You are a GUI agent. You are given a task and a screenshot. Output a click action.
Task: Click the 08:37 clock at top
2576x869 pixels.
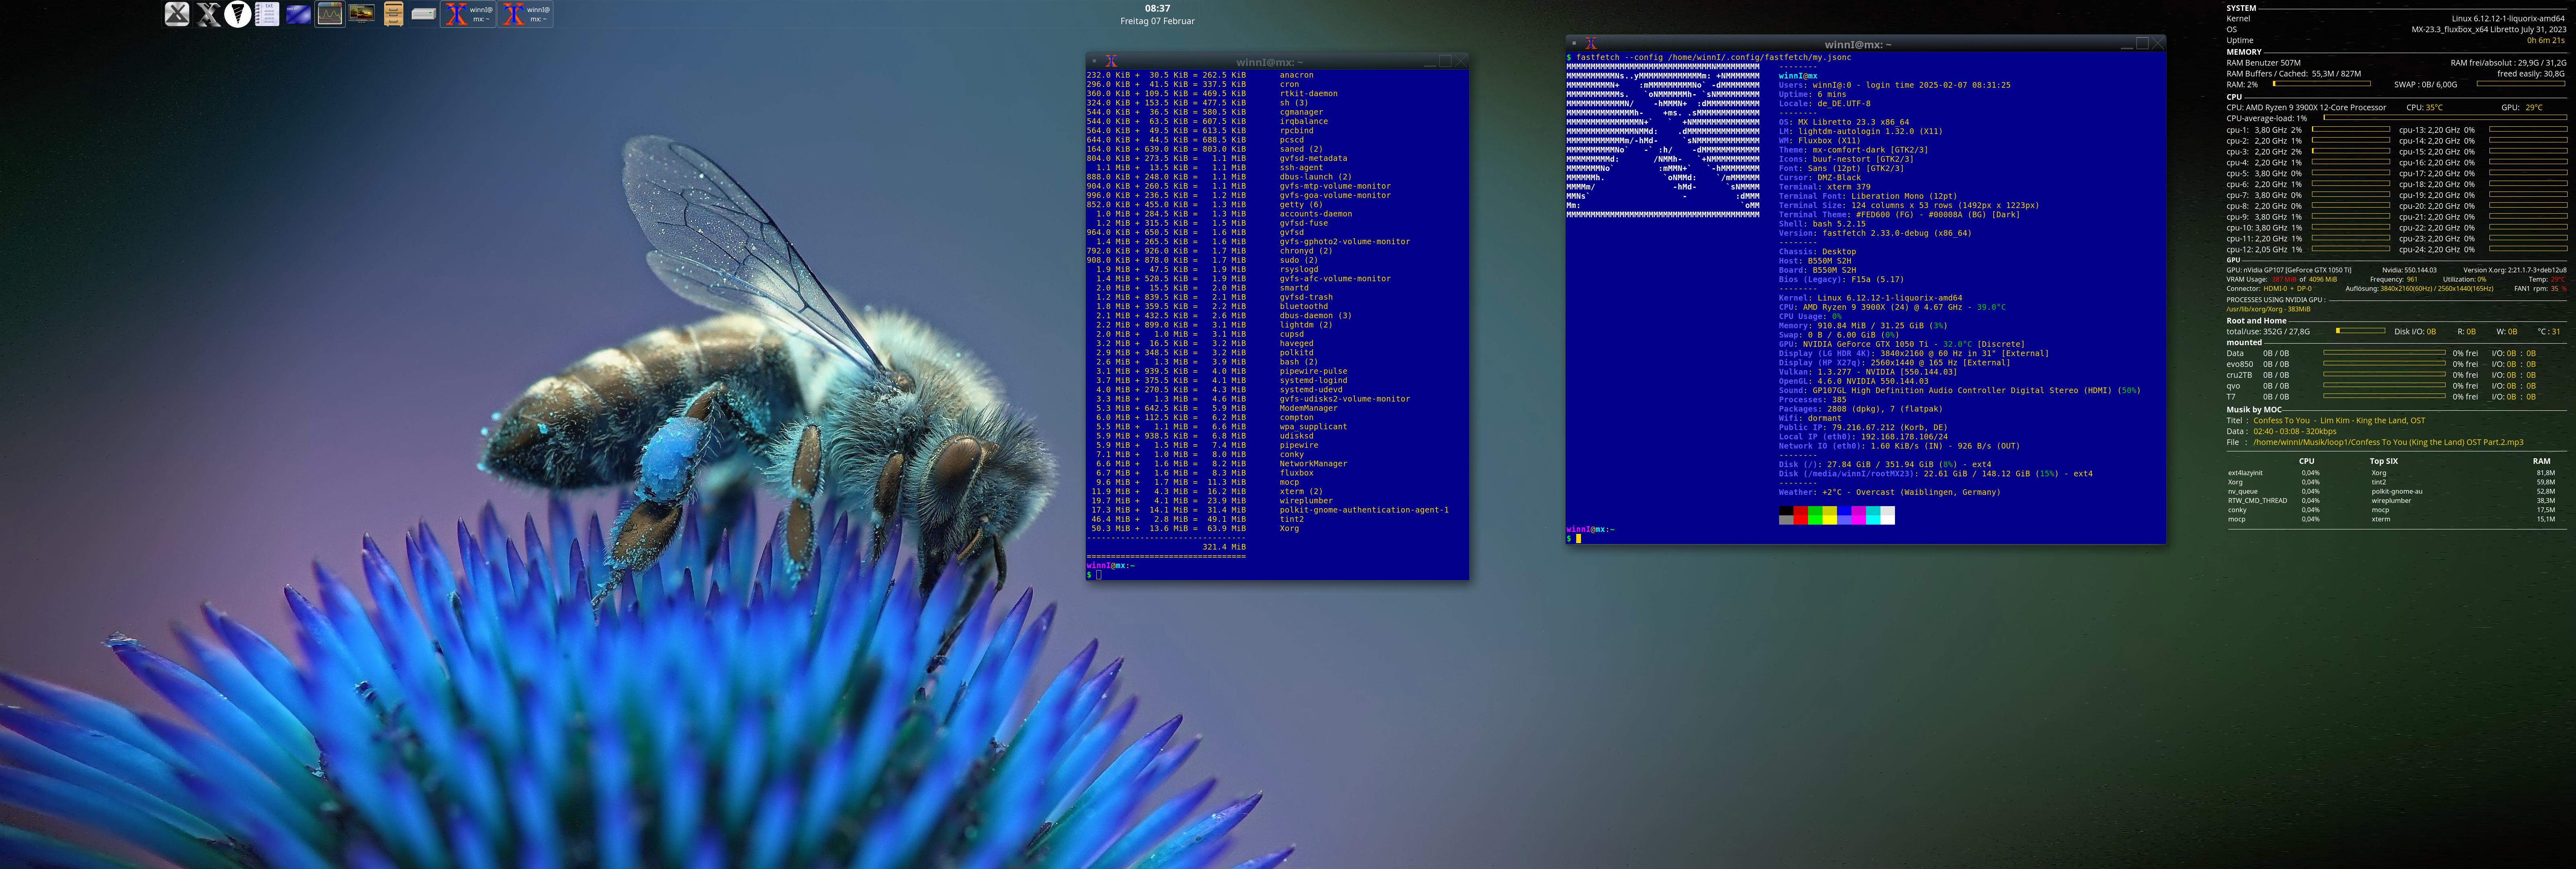[1157, 8]
